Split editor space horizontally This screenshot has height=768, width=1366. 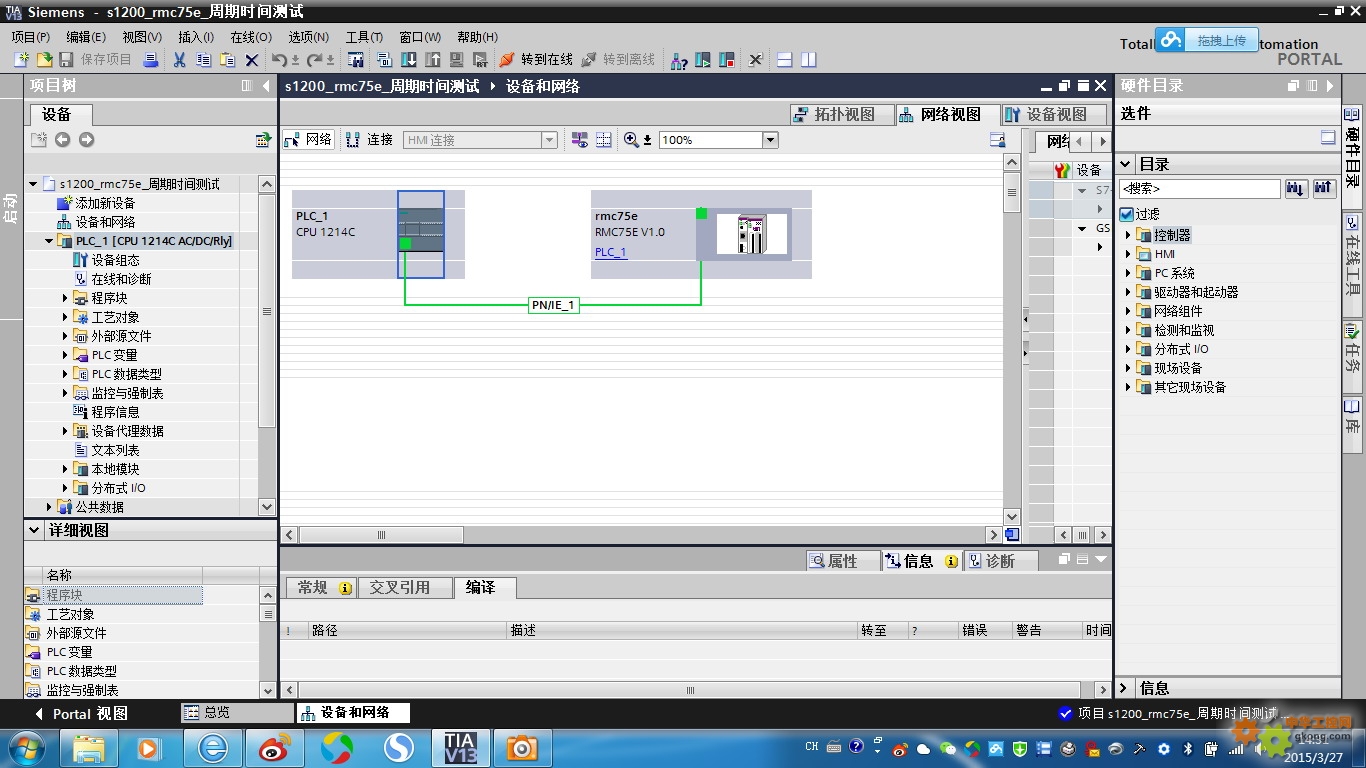point(785,60)
